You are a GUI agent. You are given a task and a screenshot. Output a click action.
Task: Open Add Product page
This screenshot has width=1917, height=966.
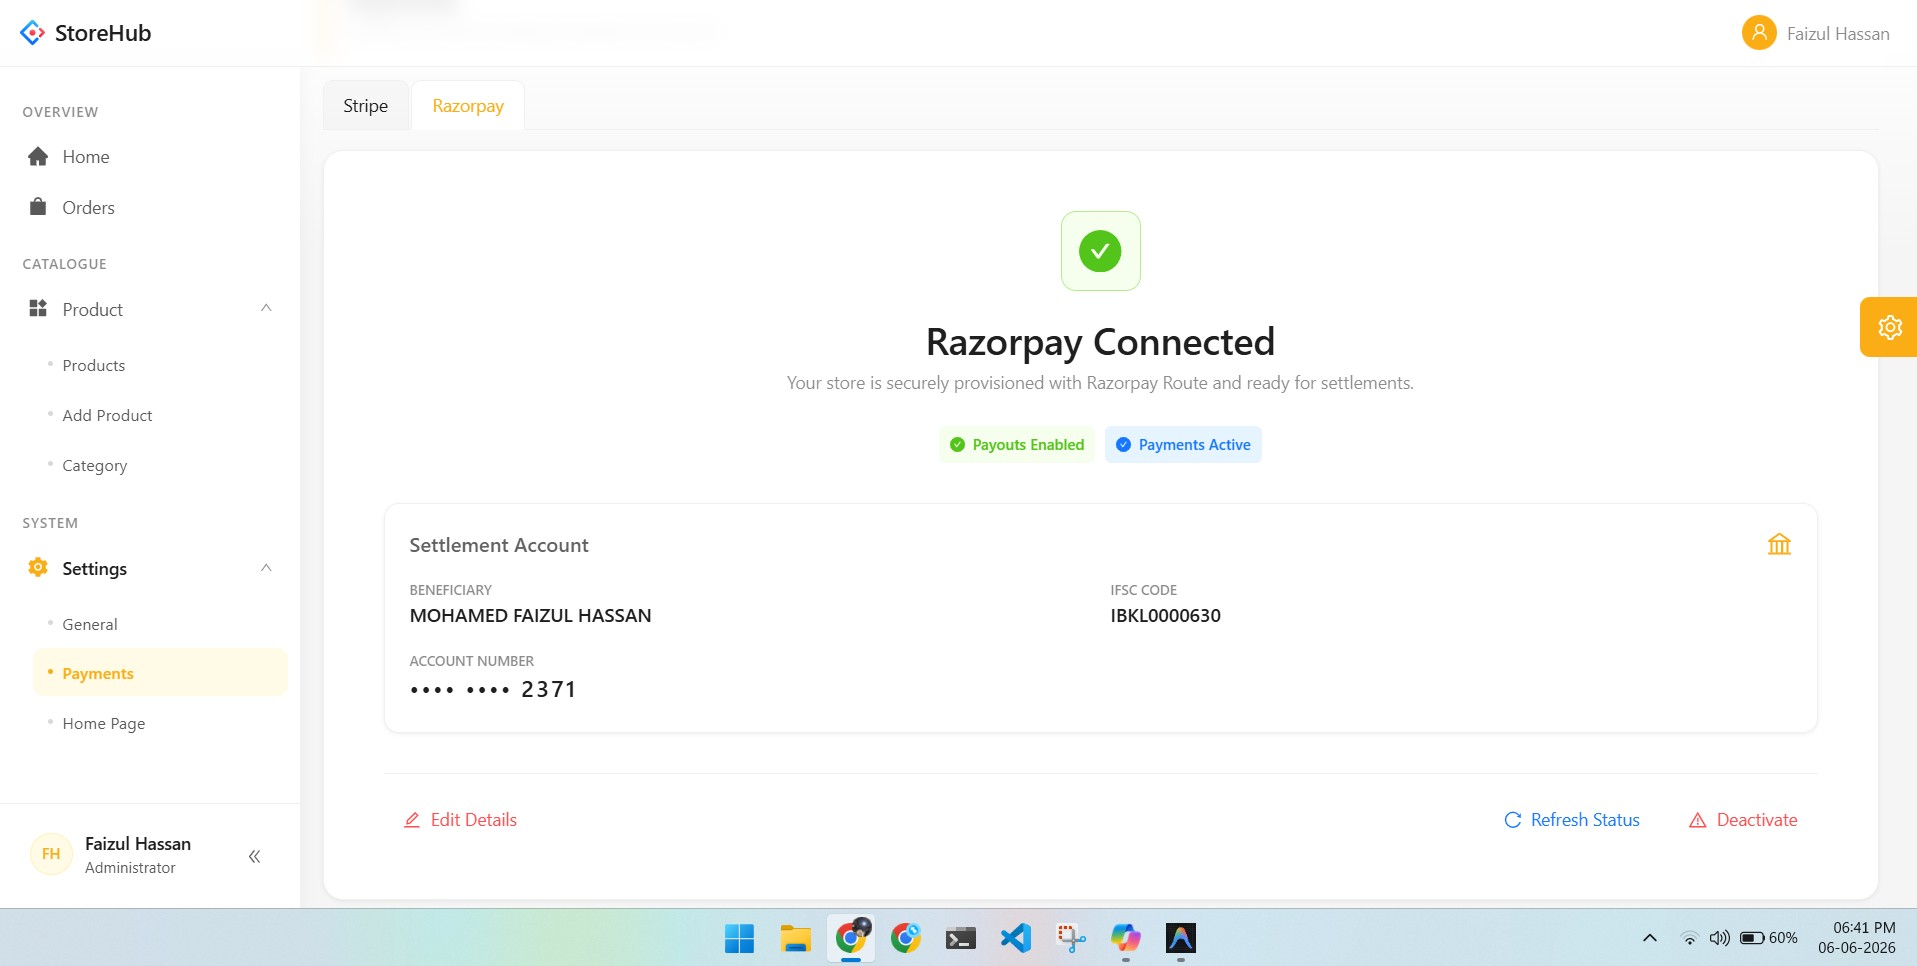click(107, 415)
